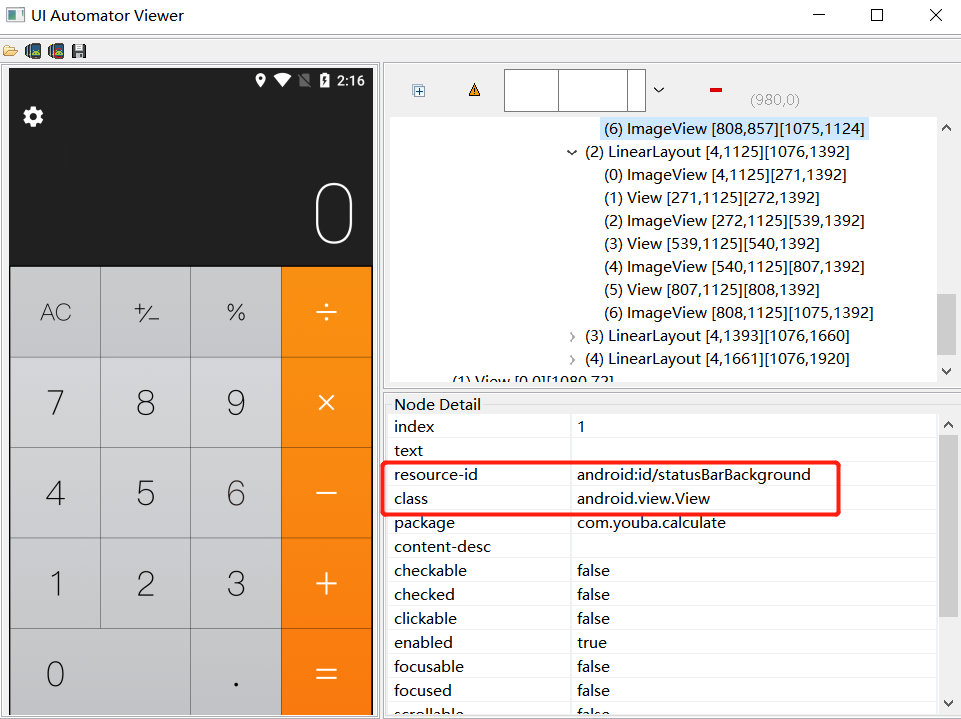Click the Open folder icon in toolbar
Screen dimensions: 961x719
(x=10, y=50)
